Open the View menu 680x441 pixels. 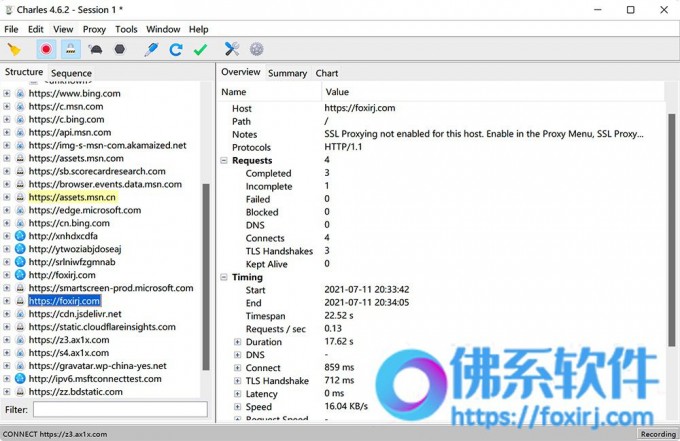tap(63, 29)
